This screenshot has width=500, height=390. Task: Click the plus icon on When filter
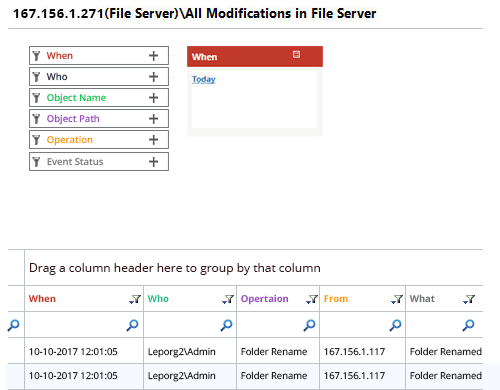pos(153,56)
